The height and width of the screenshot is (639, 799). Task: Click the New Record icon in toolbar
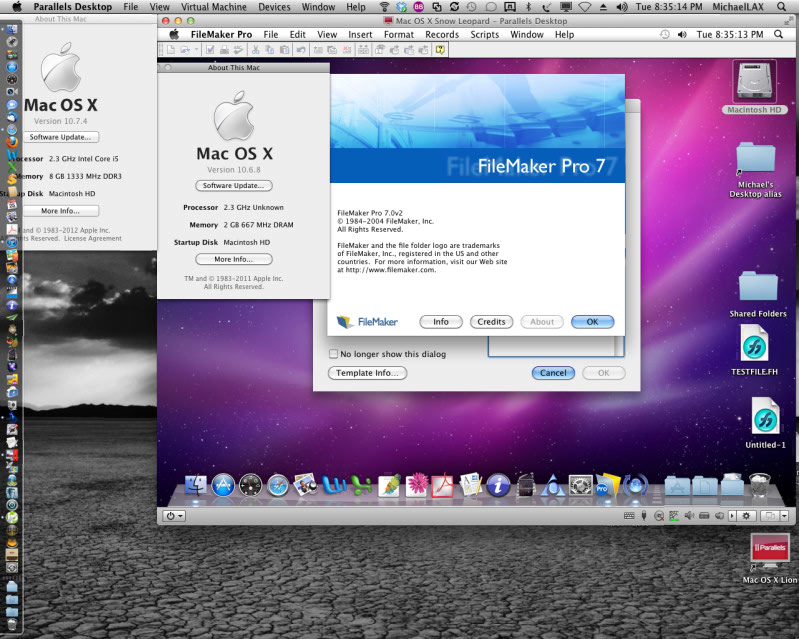318,49
